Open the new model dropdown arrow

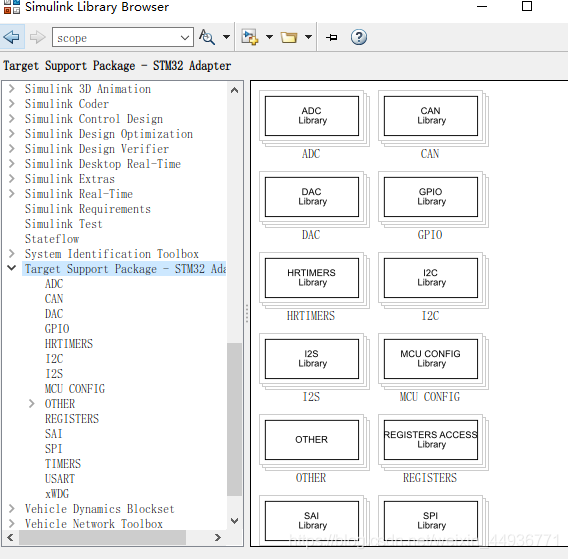[270, 37]
